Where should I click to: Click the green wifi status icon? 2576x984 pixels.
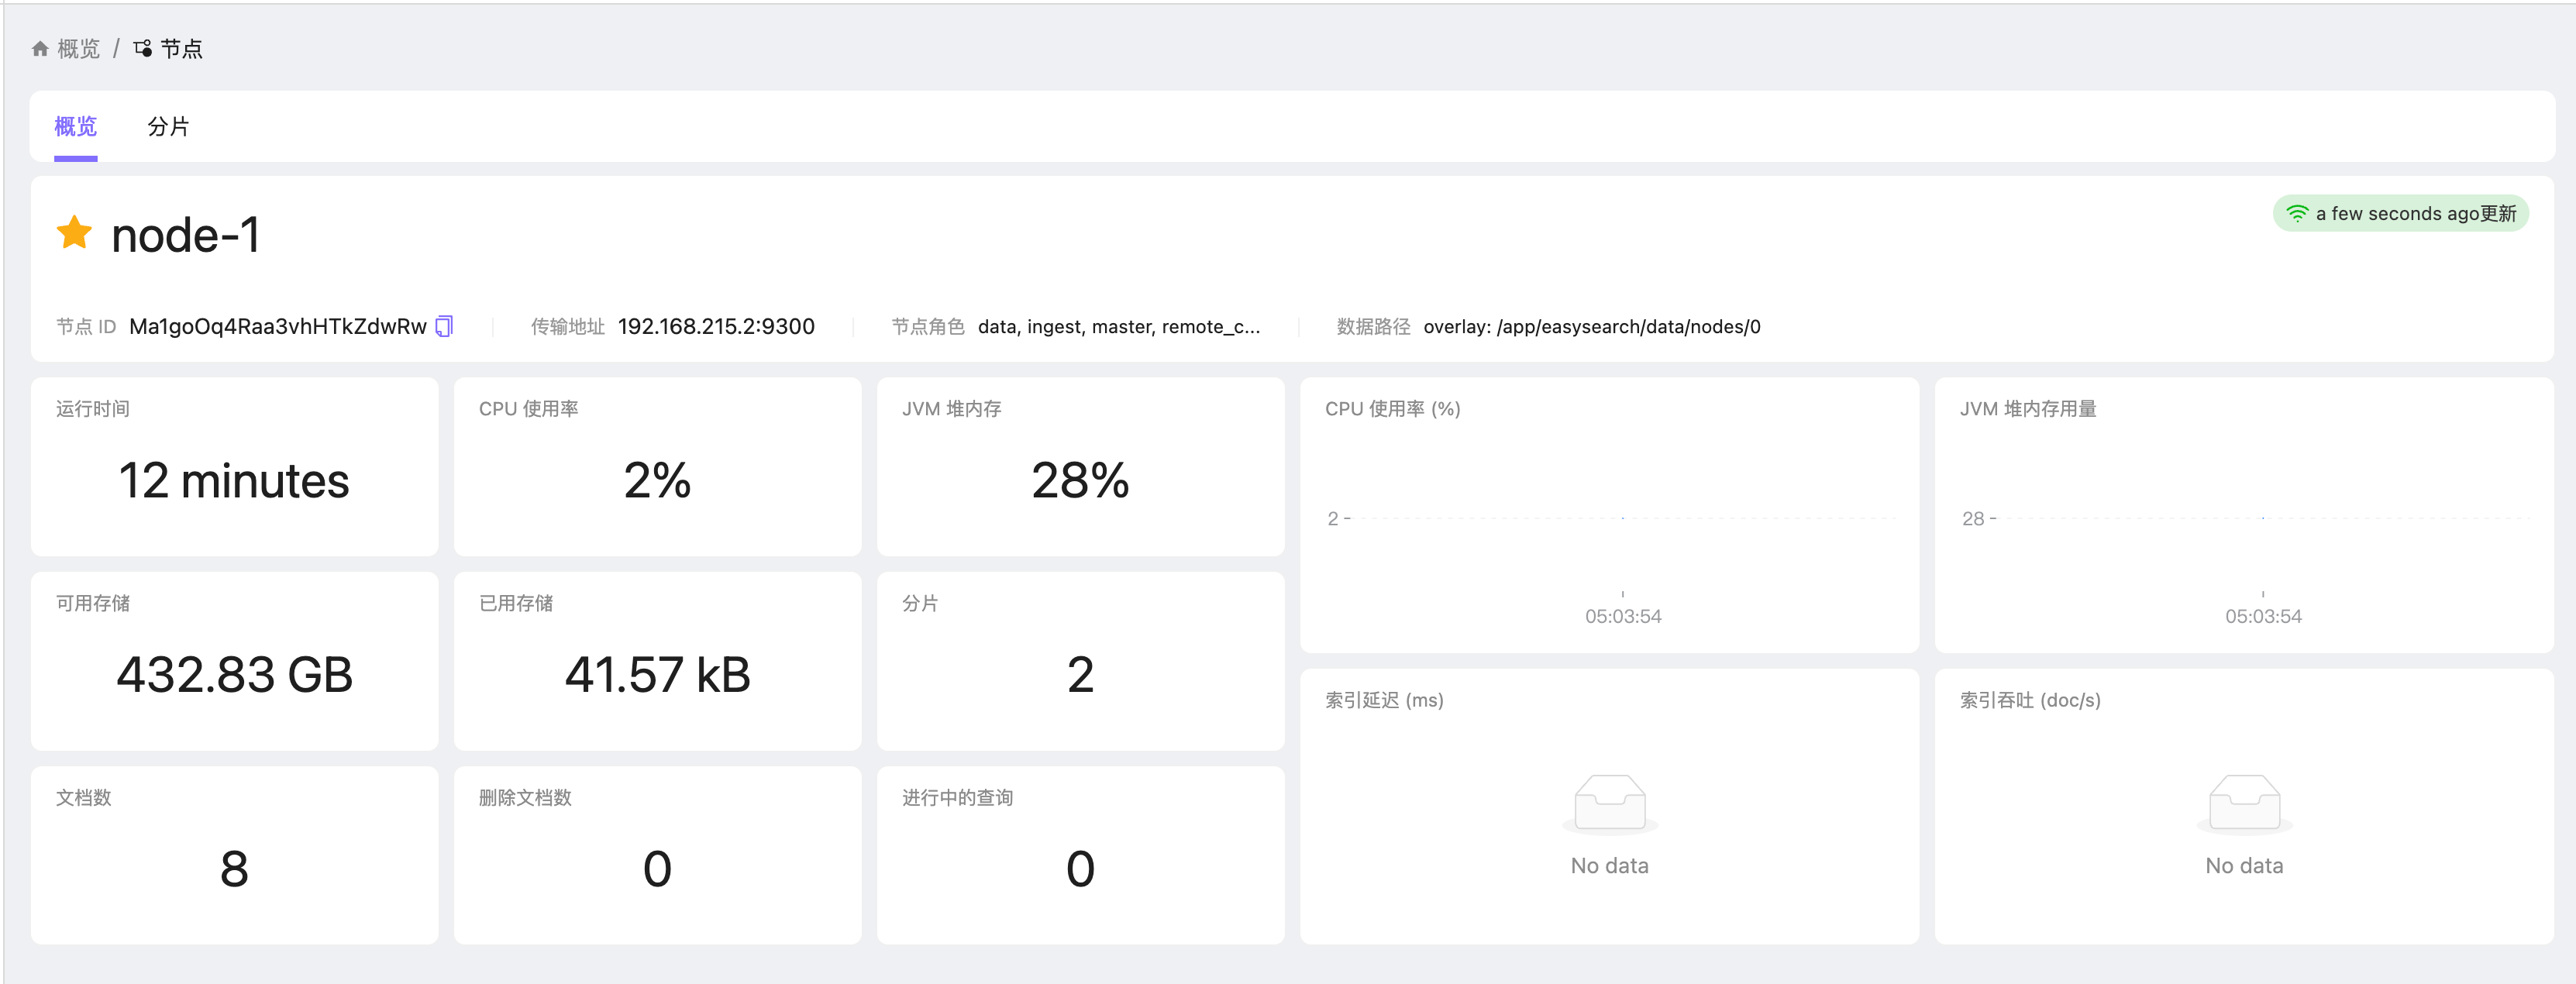coord(2297,213)
